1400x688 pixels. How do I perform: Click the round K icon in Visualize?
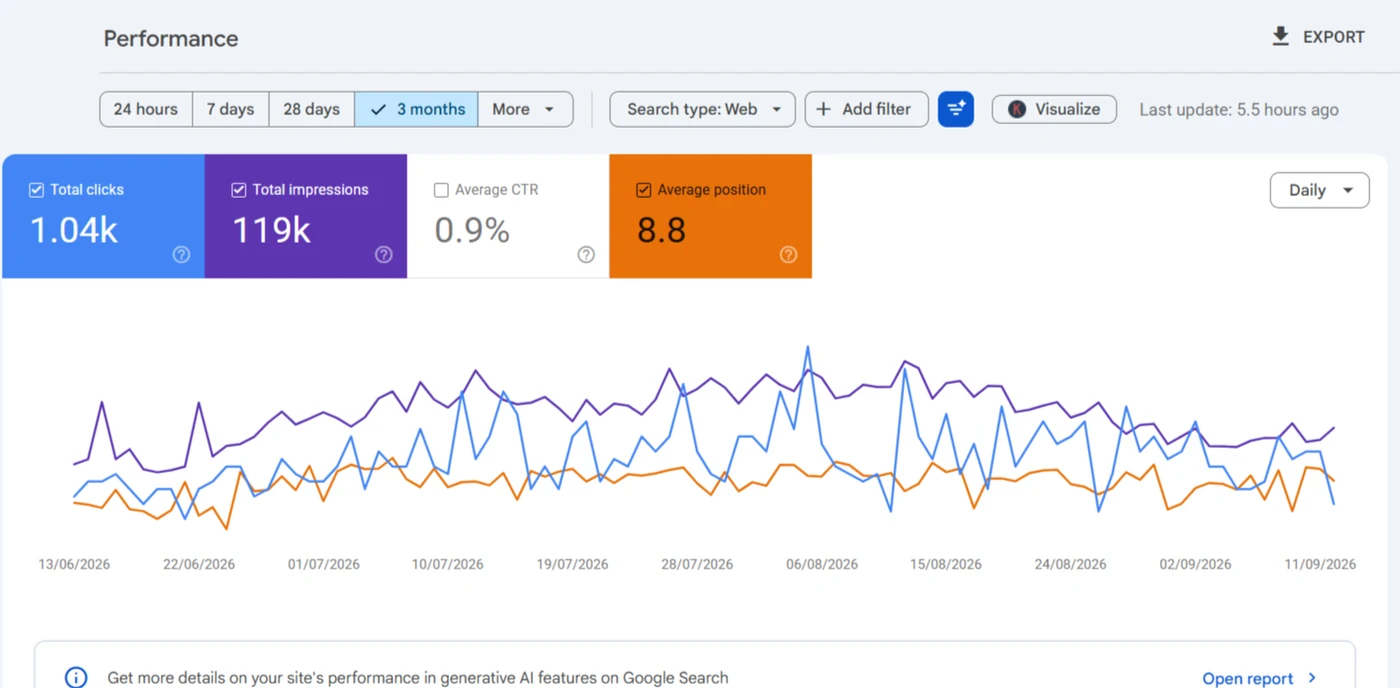tap(1017, 109)
